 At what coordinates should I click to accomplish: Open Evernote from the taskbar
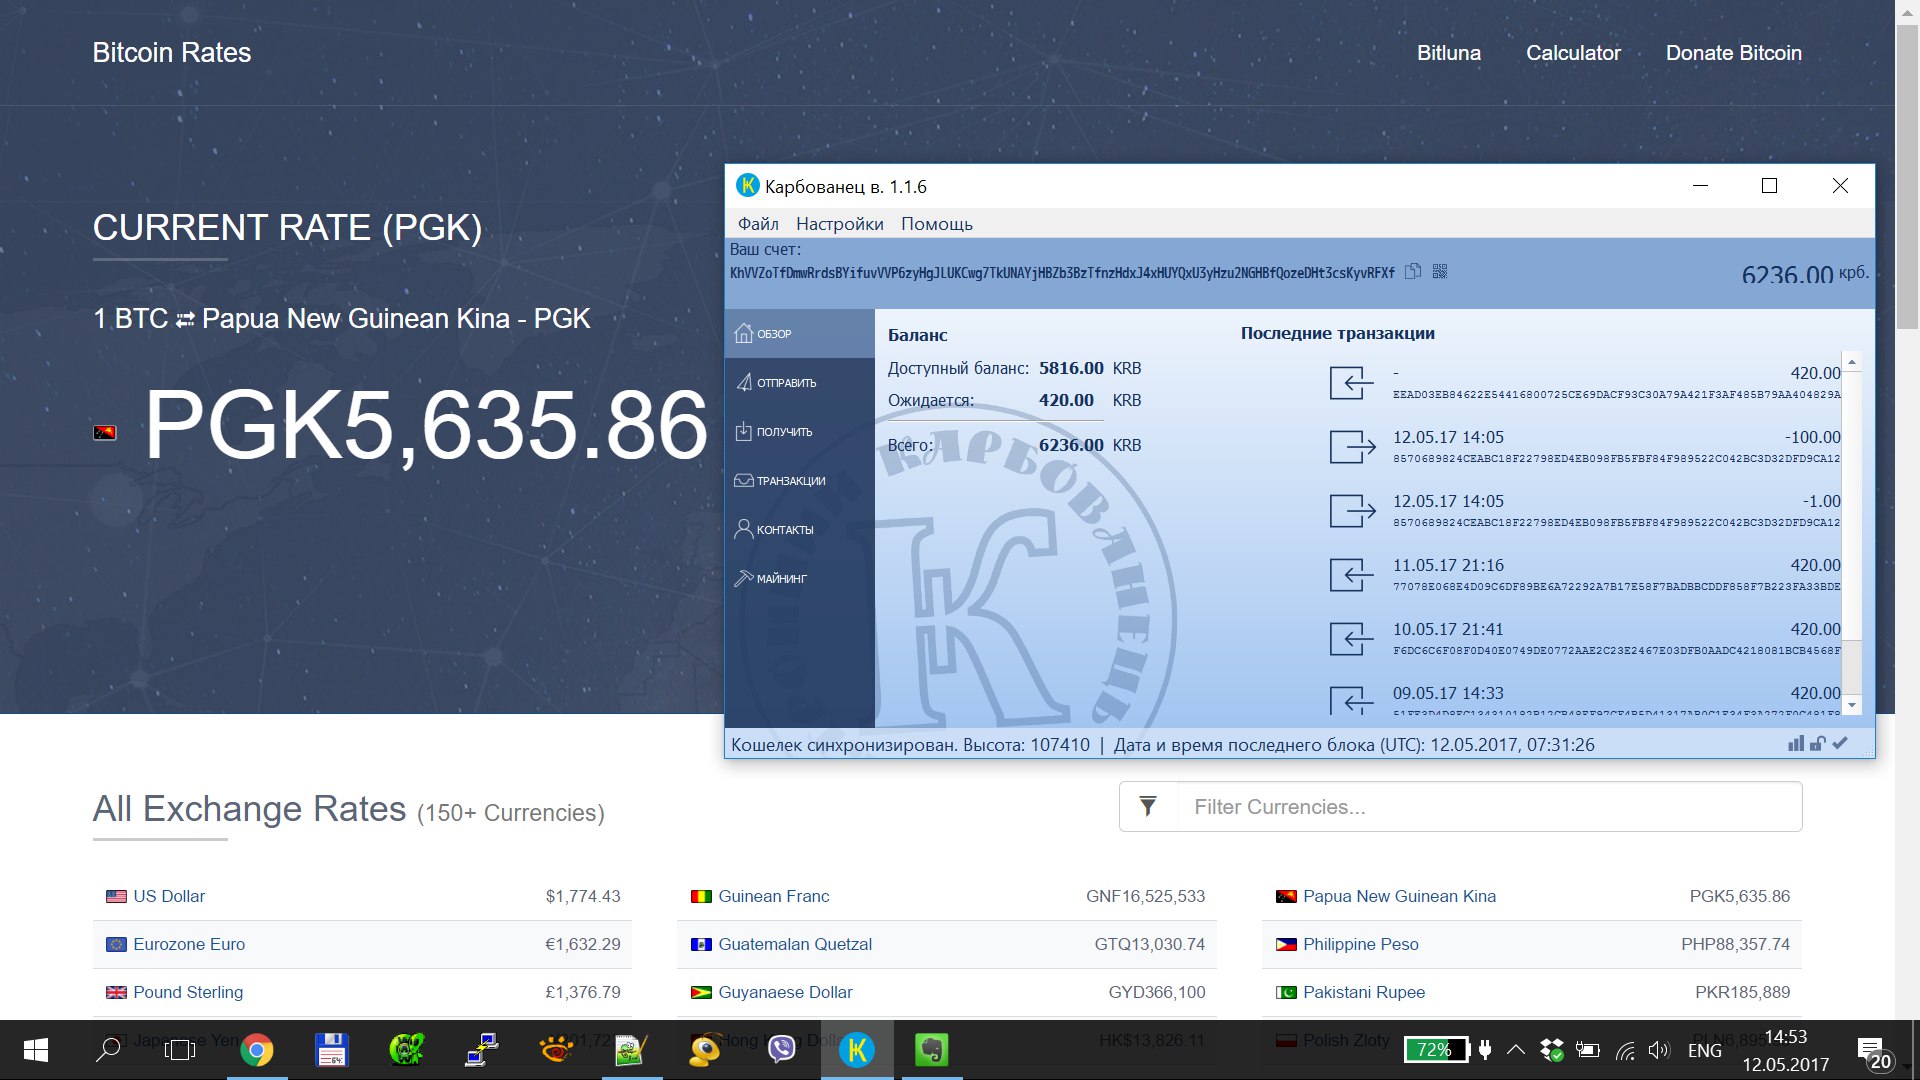click(932, 1050)
